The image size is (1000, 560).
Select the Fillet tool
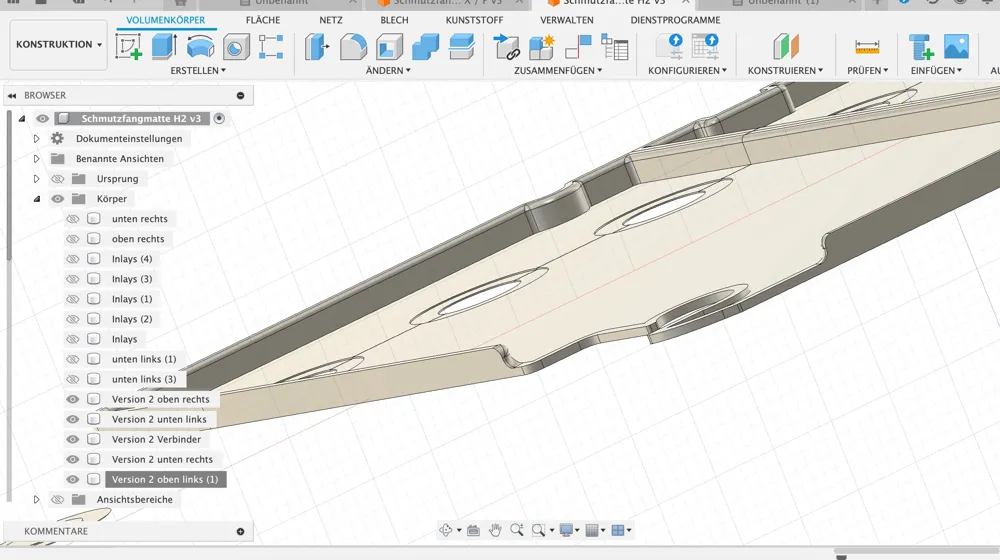click(x=353, y=47)
